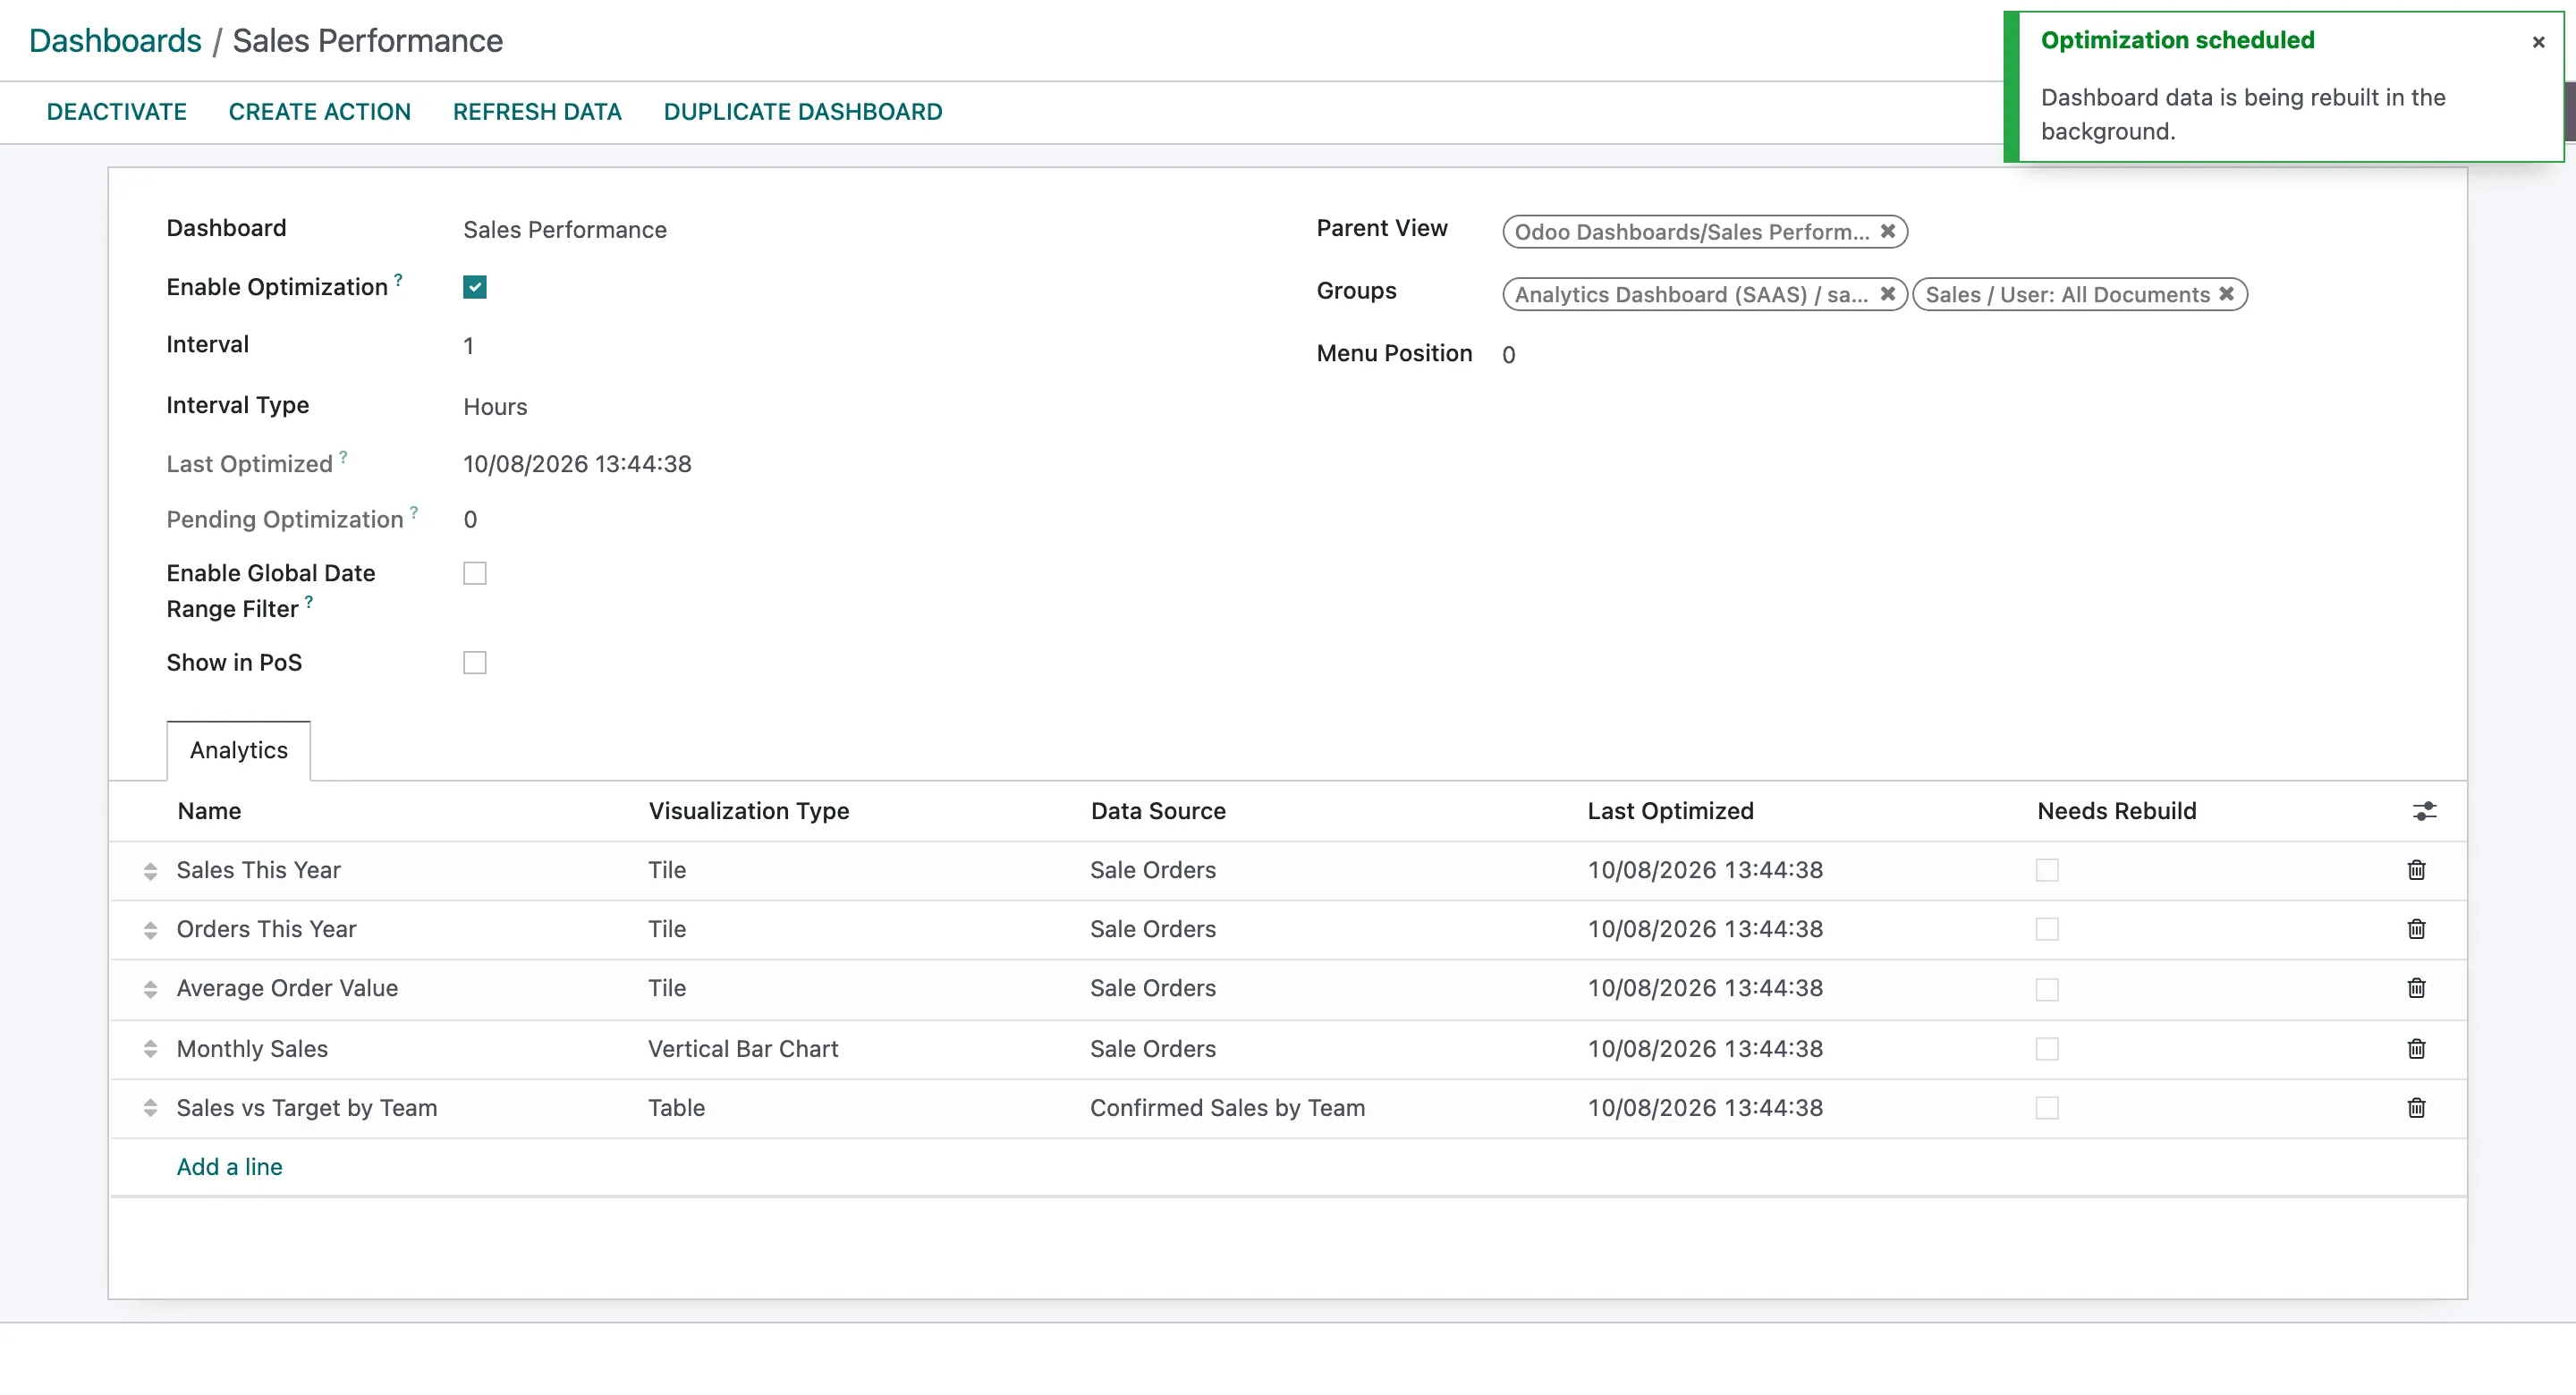Click reorder handle for Monthly Sales
The image size is (2576, 1395).
pos(150,1049)
